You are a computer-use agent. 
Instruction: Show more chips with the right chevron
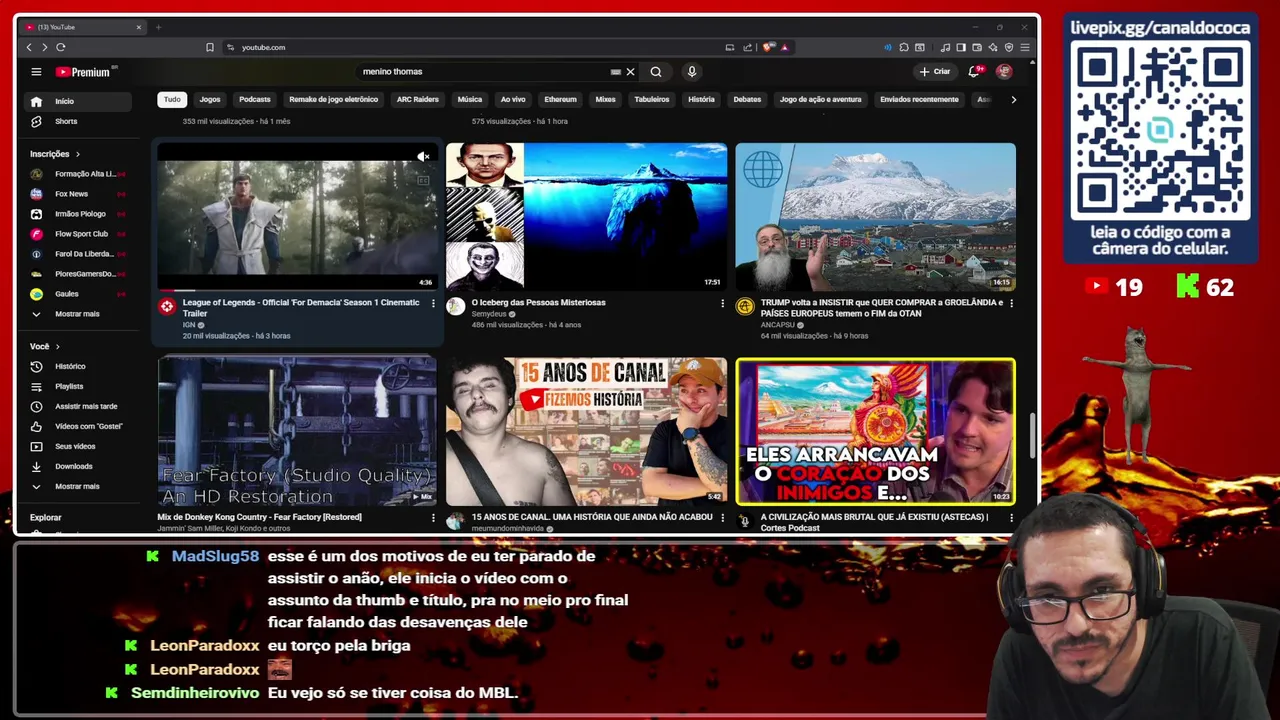(x=1013, y=99)
